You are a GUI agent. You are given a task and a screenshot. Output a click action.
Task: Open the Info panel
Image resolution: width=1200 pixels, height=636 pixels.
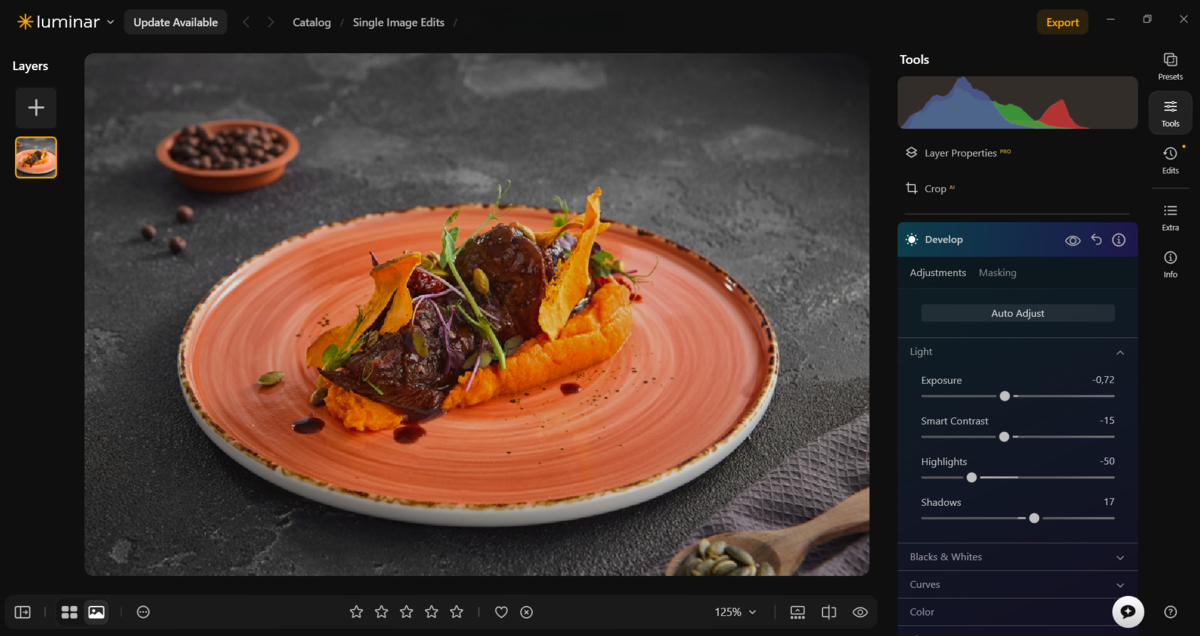pos(1170,264)
